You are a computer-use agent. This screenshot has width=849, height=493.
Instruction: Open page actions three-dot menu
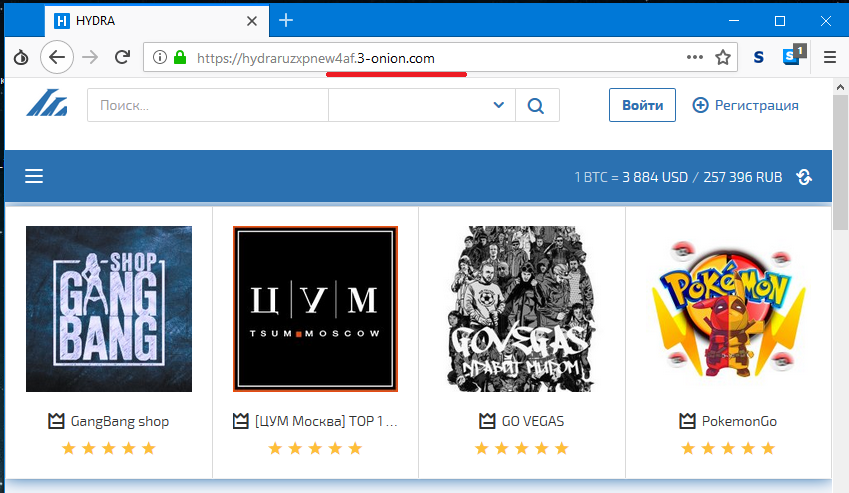695,57
